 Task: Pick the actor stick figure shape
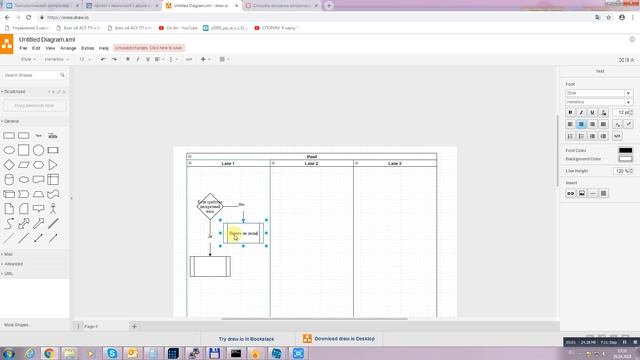click(x=53, y=209)
